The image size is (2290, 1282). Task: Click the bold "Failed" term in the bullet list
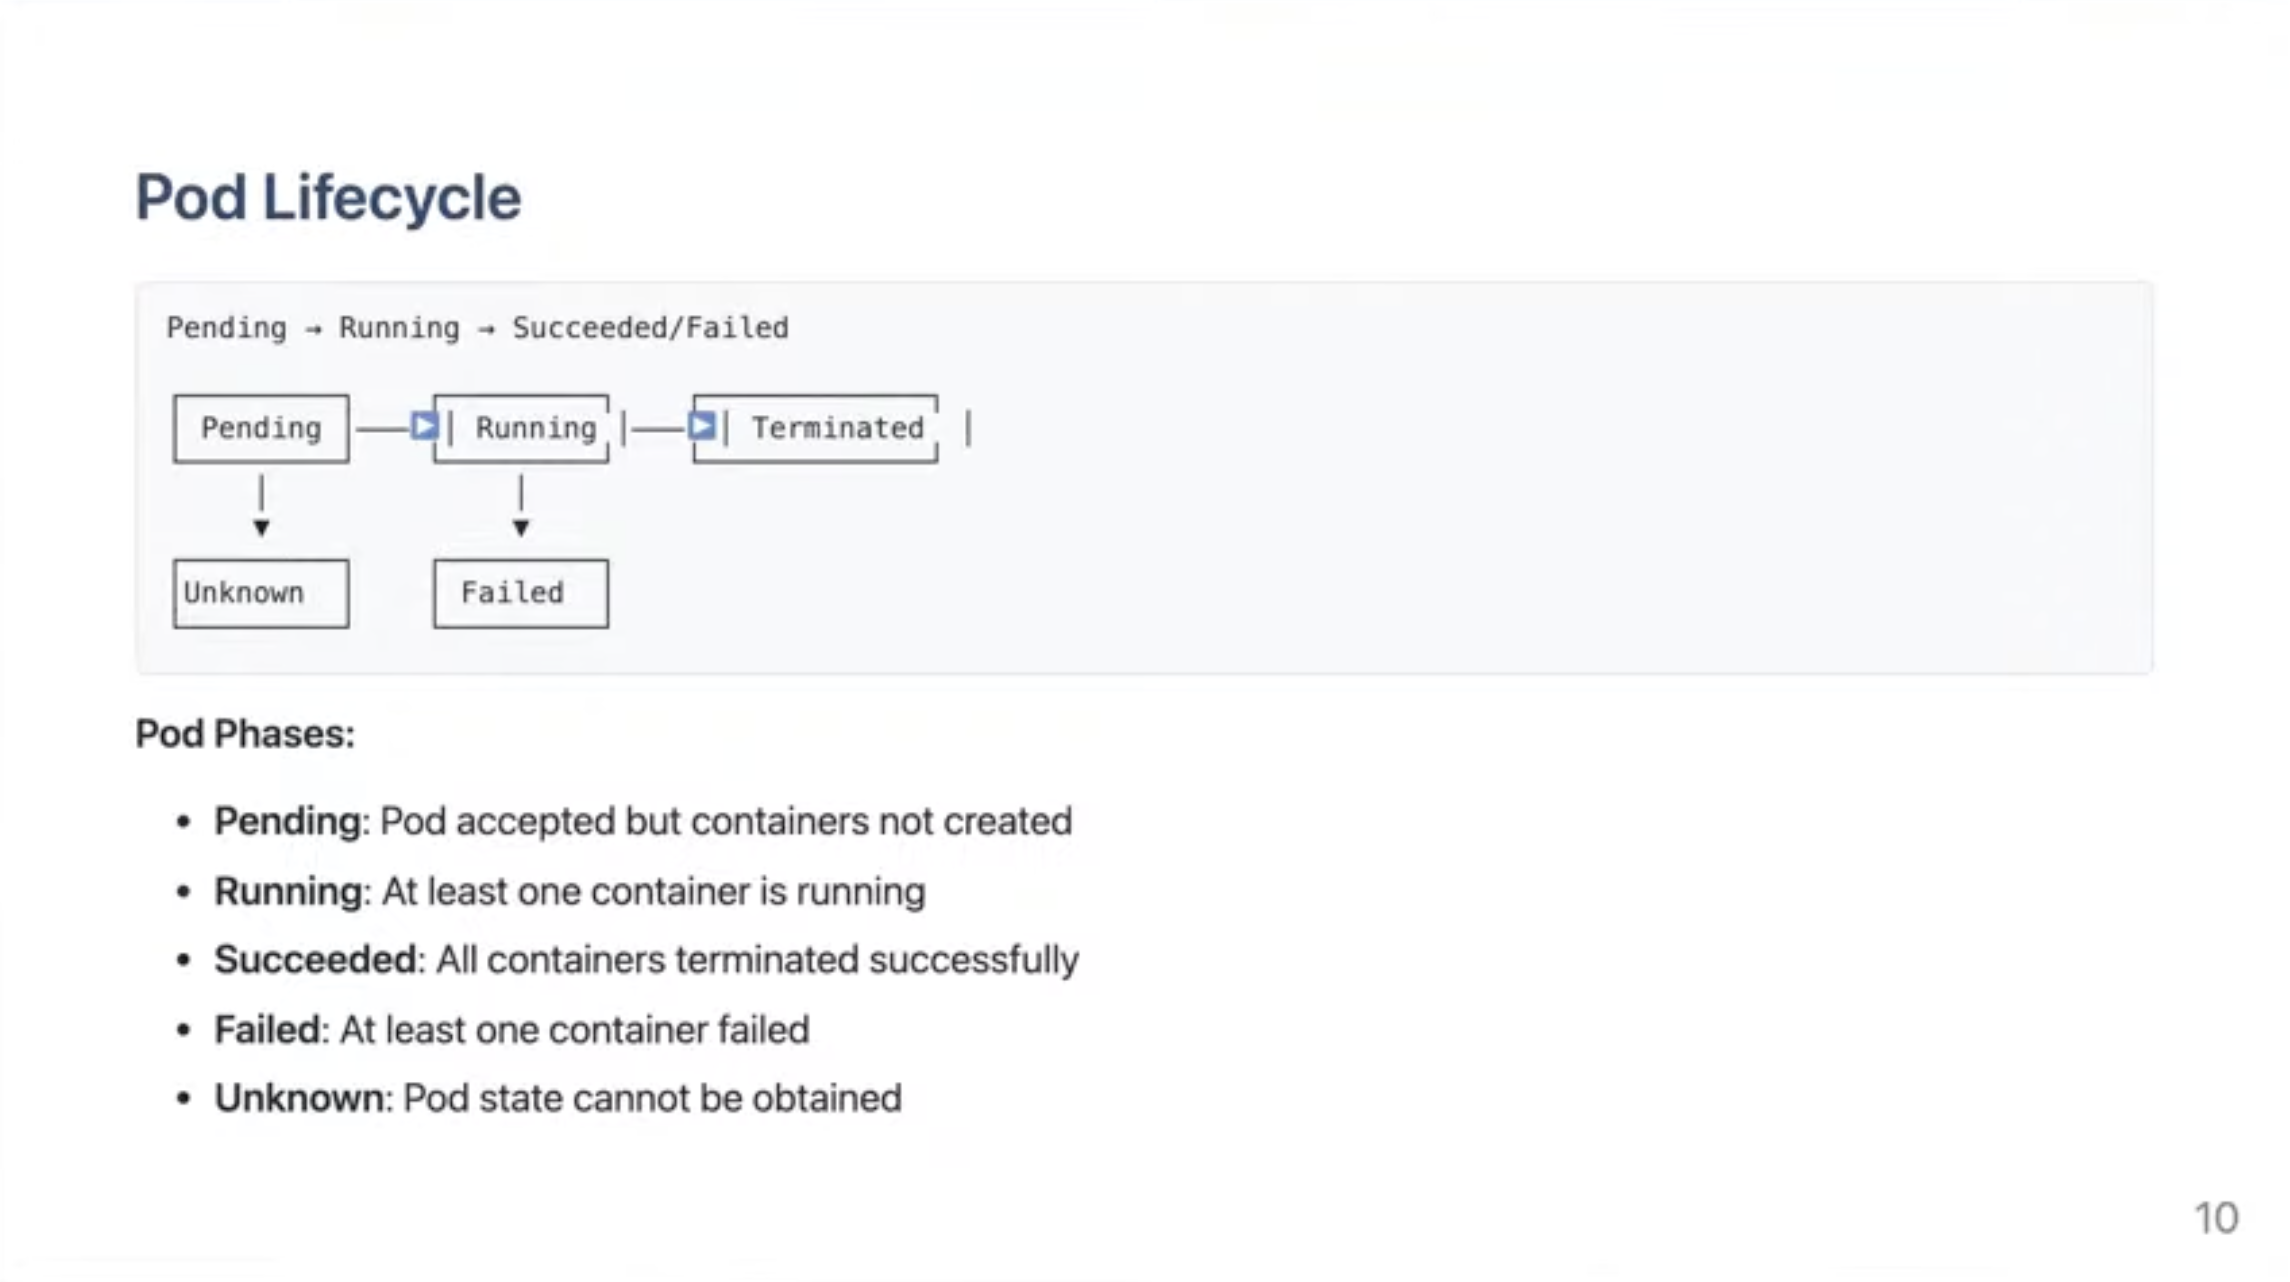266,1029
